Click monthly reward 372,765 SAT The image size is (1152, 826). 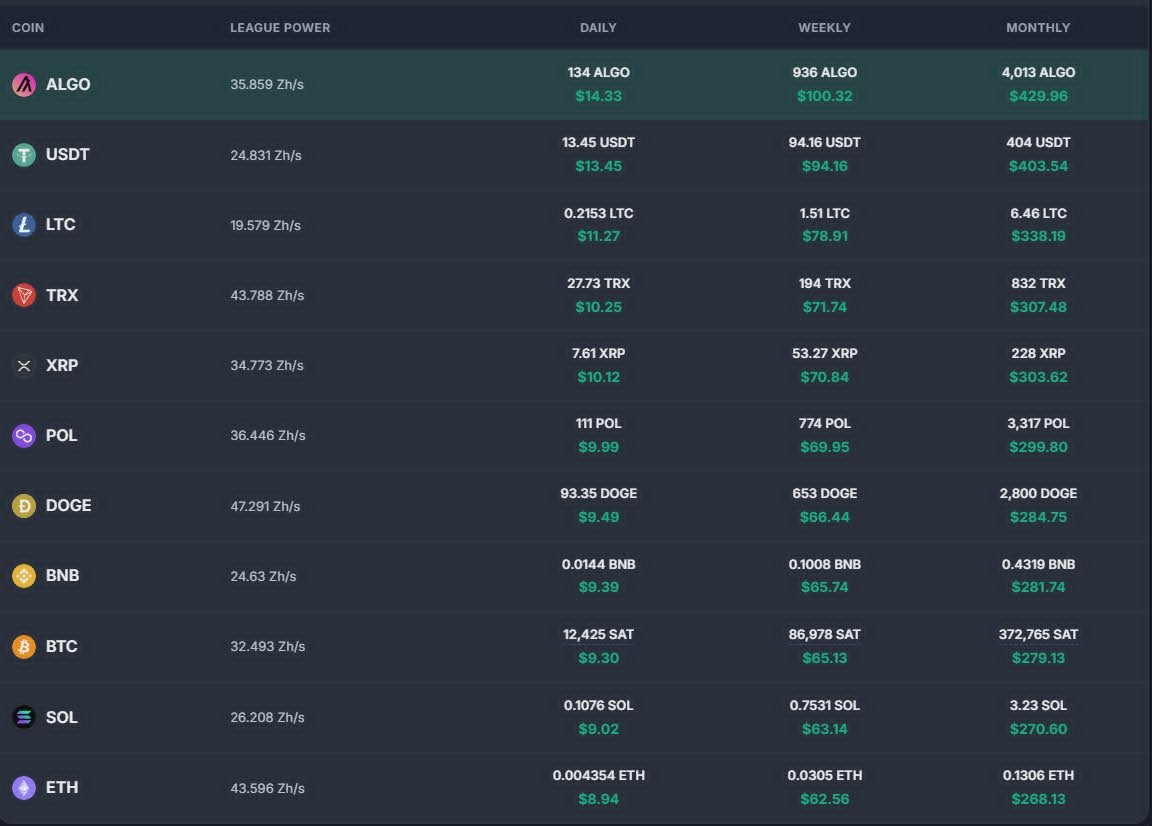(1038, 634)
